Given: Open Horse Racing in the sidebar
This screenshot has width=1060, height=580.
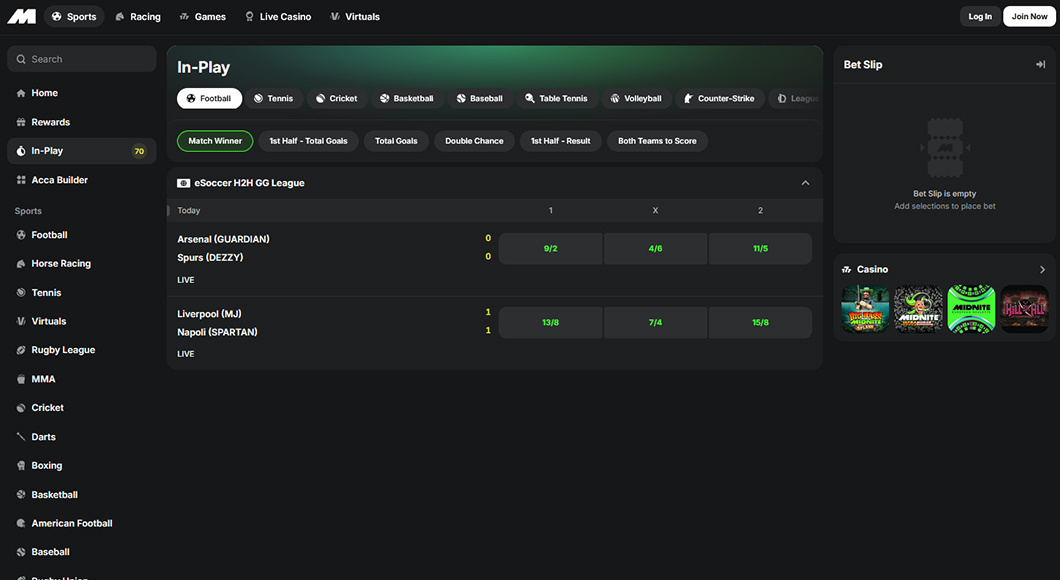Looking at the screenshot, I should (82, 264).
